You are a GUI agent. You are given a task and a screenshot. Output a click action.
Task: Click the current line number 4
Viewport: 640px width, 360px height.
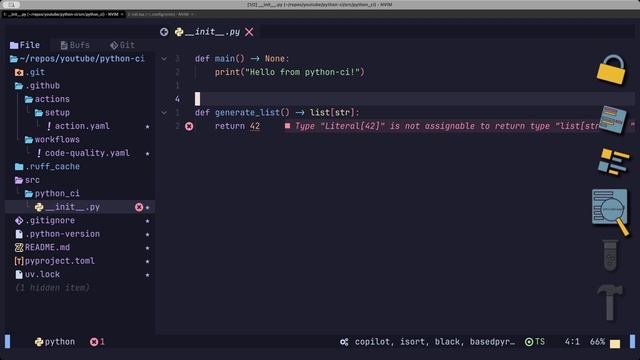pyautogui.click(x=177, y=99)
